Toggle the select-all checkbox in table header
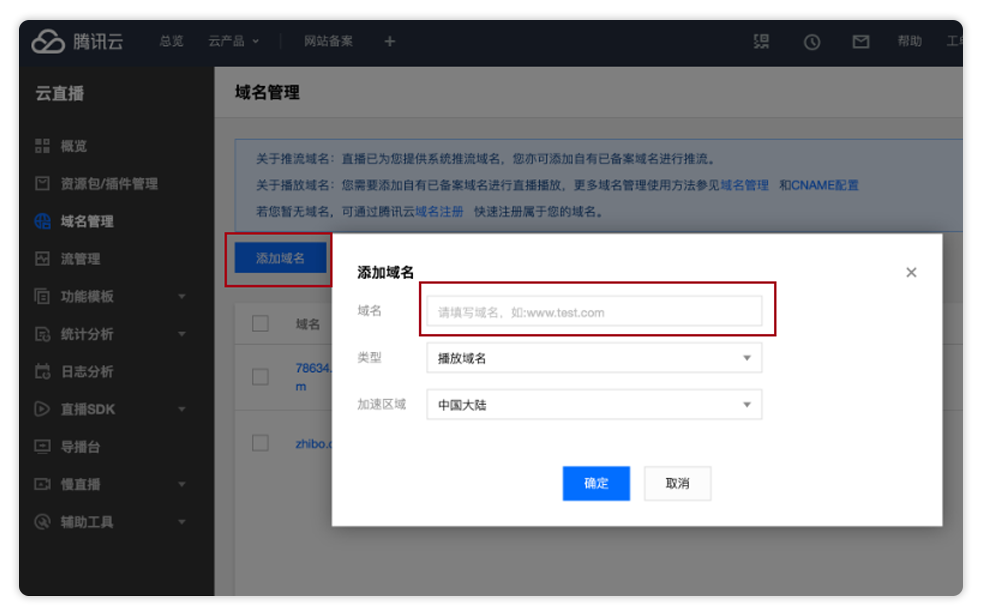 coord(260,324)
